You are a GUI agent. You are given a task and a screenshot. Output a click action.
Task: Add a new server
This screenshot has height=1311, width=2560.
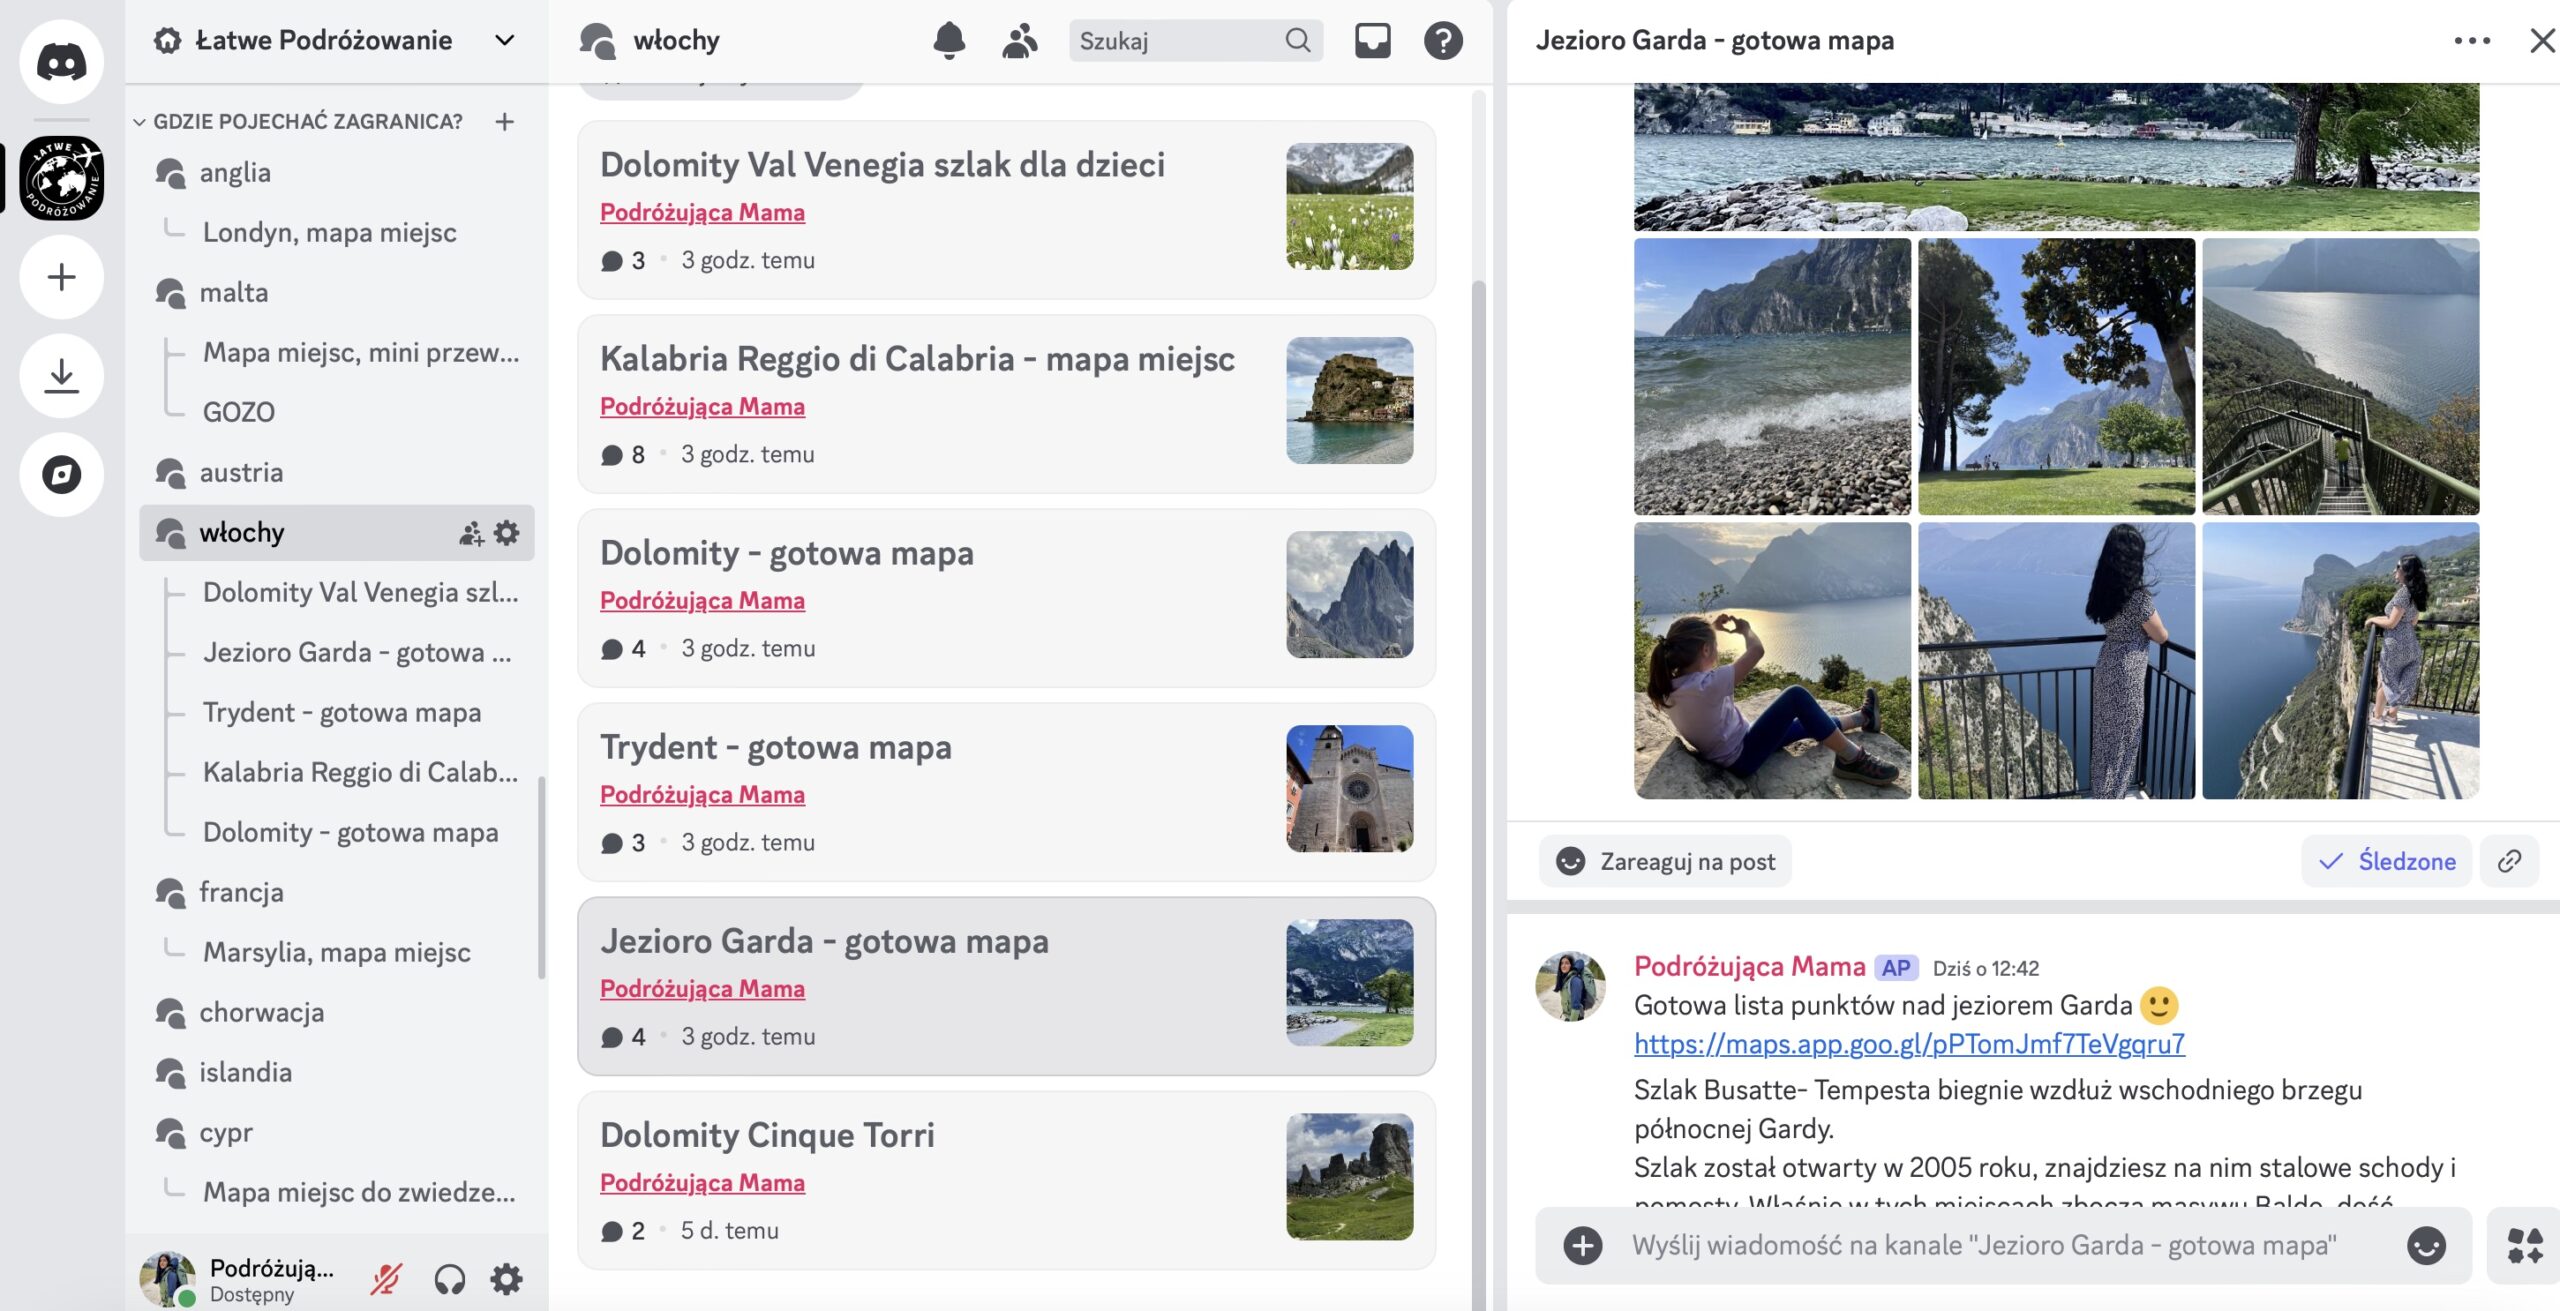click(x=61, y=277)
